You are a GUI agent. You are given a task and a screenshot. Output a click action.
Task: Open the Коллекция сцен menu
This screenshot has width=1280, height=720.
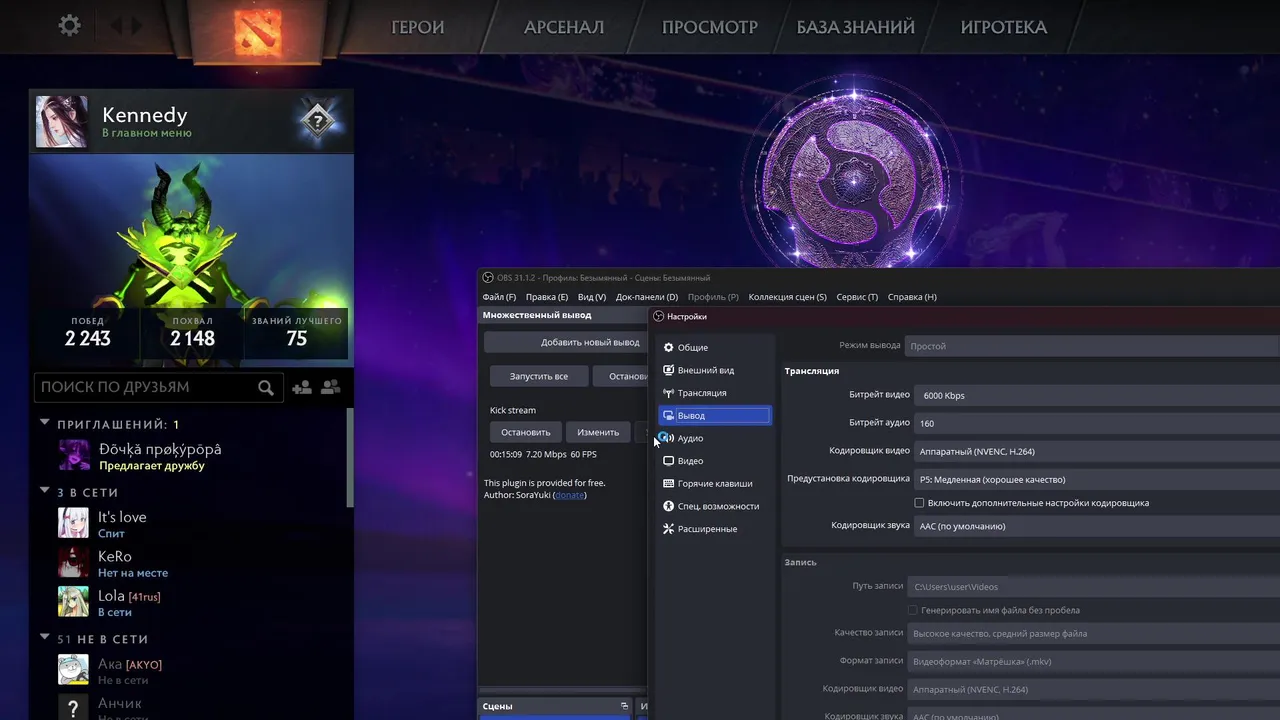(788, 297)
